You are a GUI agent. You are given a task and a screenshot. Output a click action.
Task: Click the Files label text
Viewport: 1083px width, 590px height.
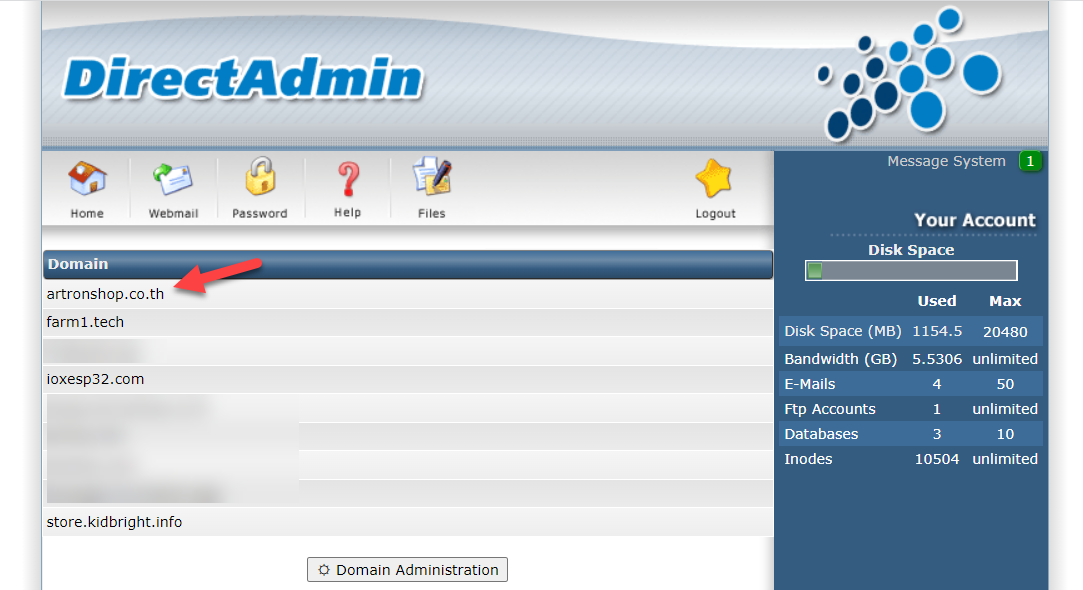pyautogui.click(x=432, y=213)
